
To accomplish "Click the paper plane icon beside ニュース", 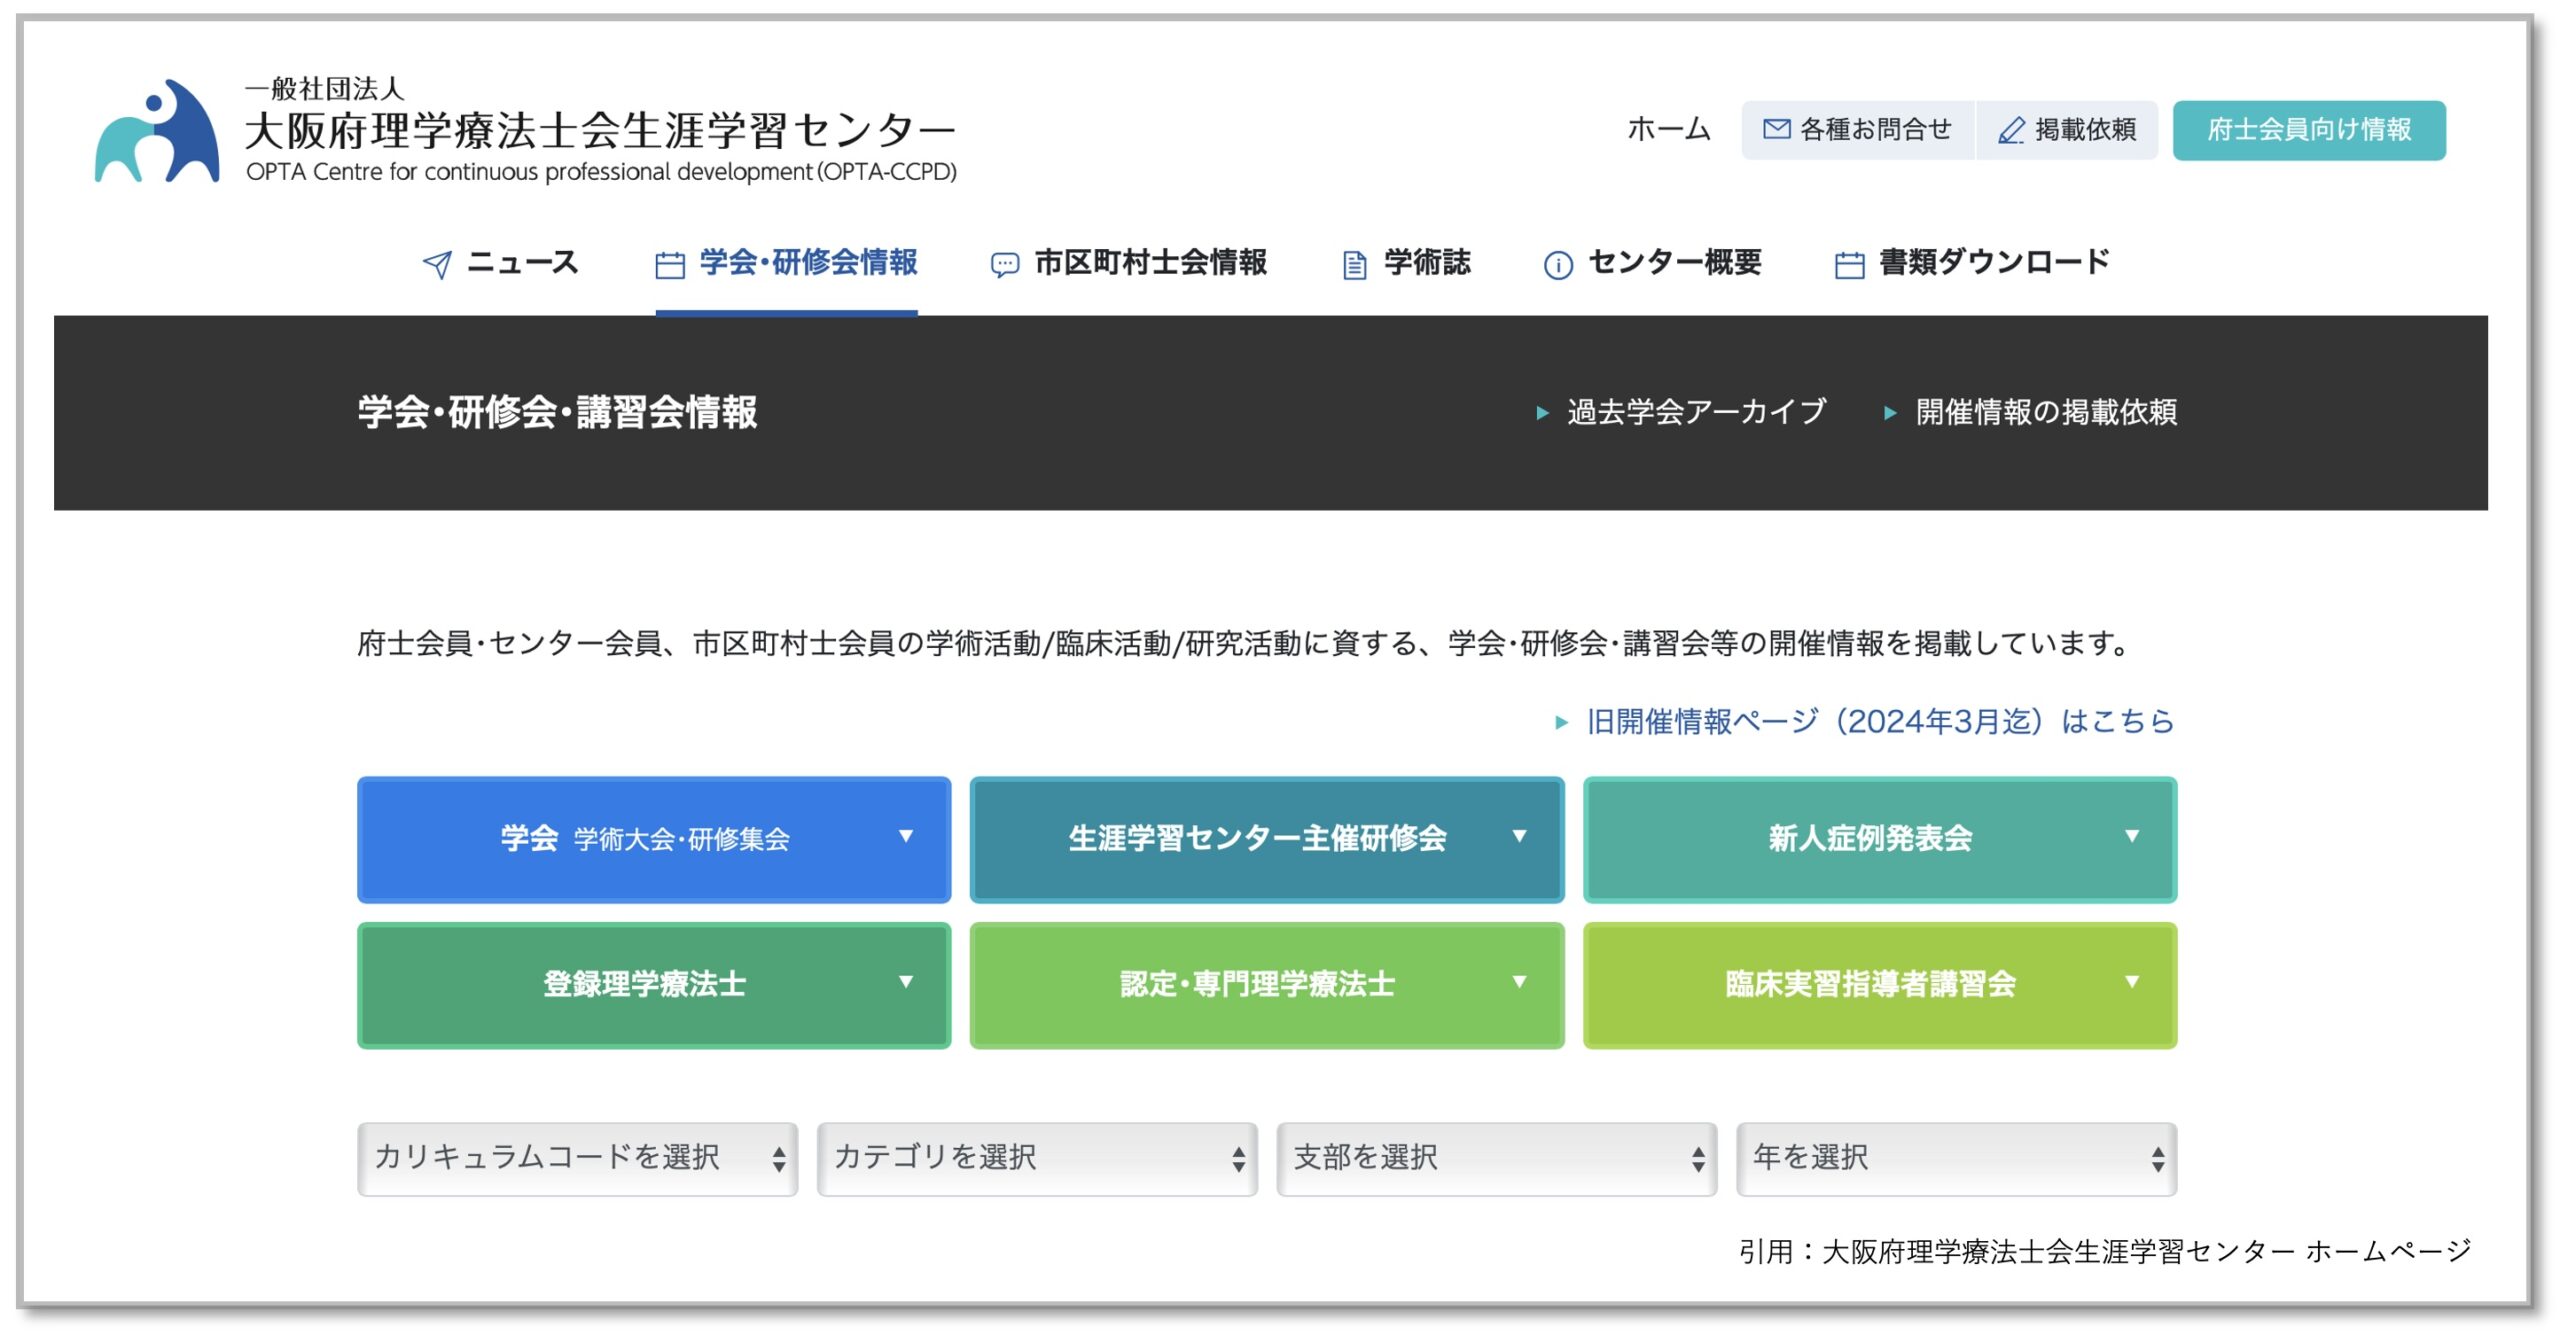I will coord(437,265).
